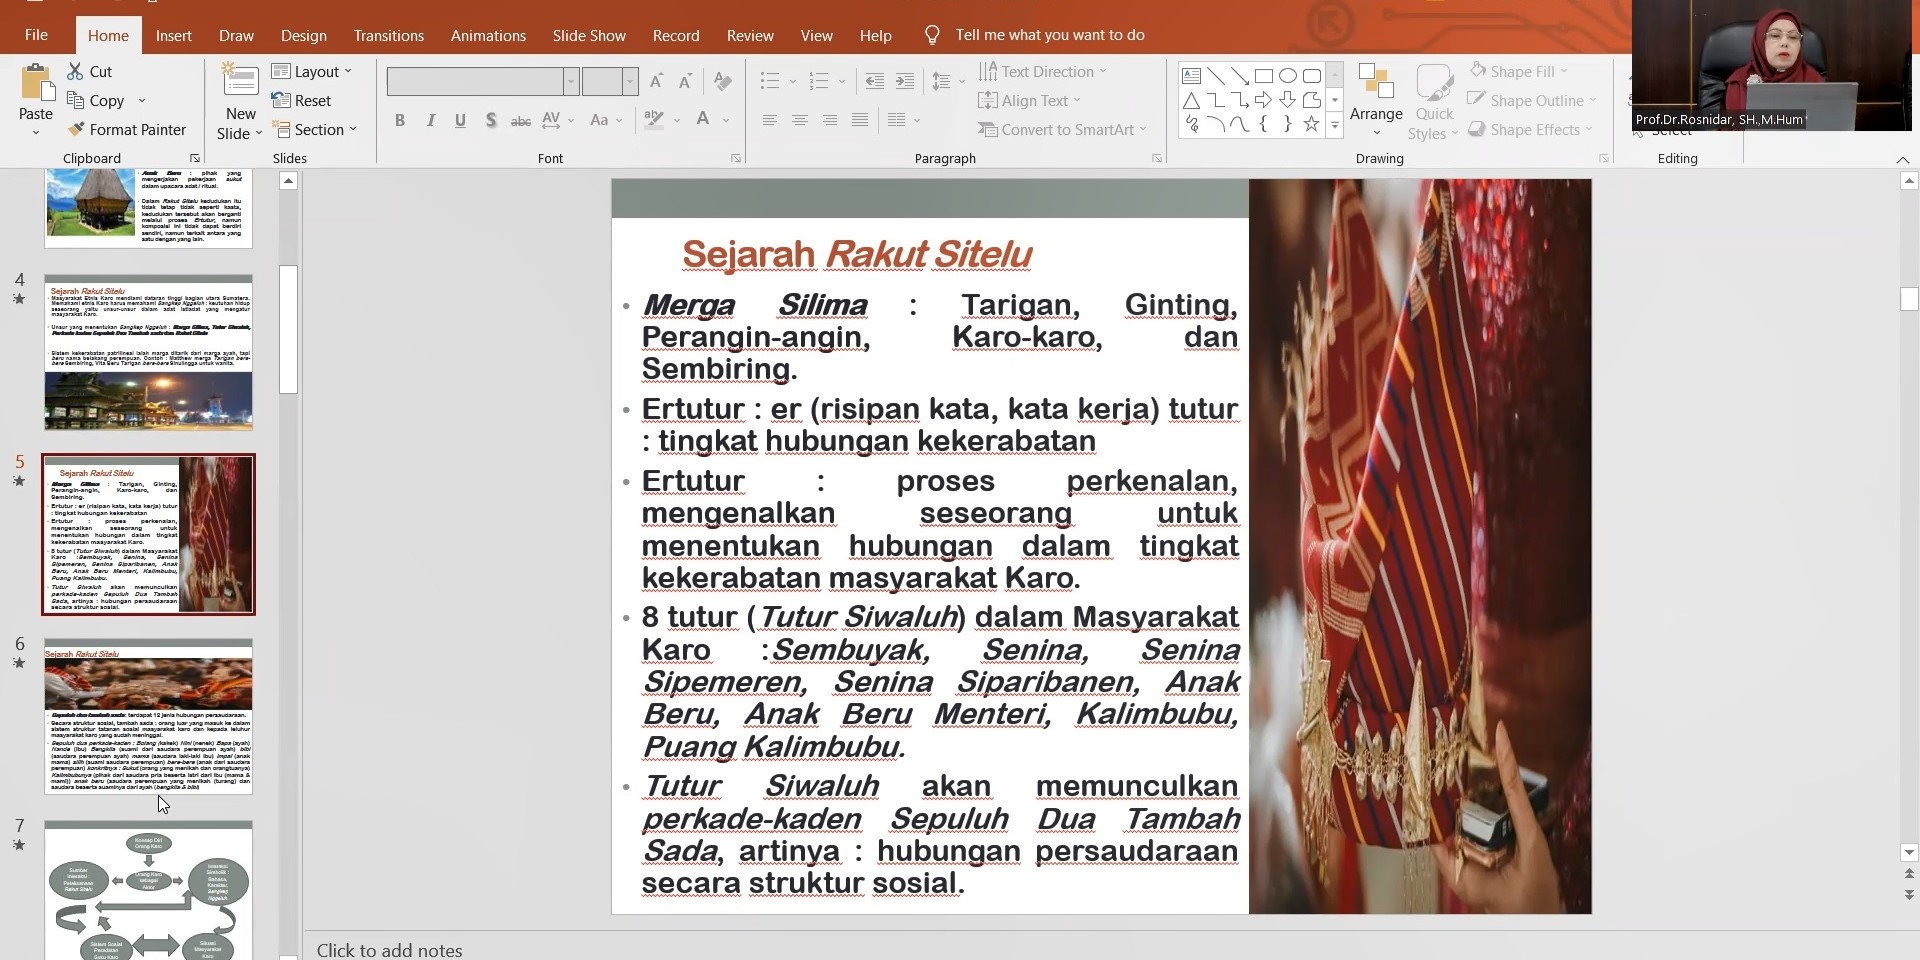Expand the shapes gallery More arrow

[x=1334, y=125]
